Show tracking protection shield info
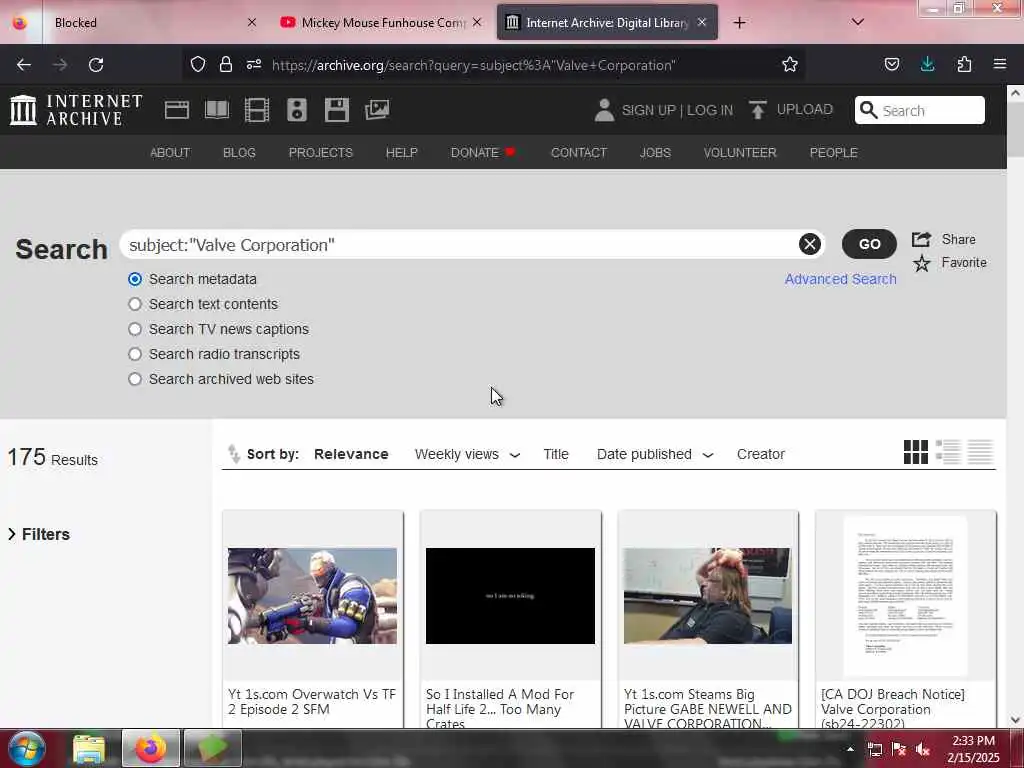 [x=198, y=64]
